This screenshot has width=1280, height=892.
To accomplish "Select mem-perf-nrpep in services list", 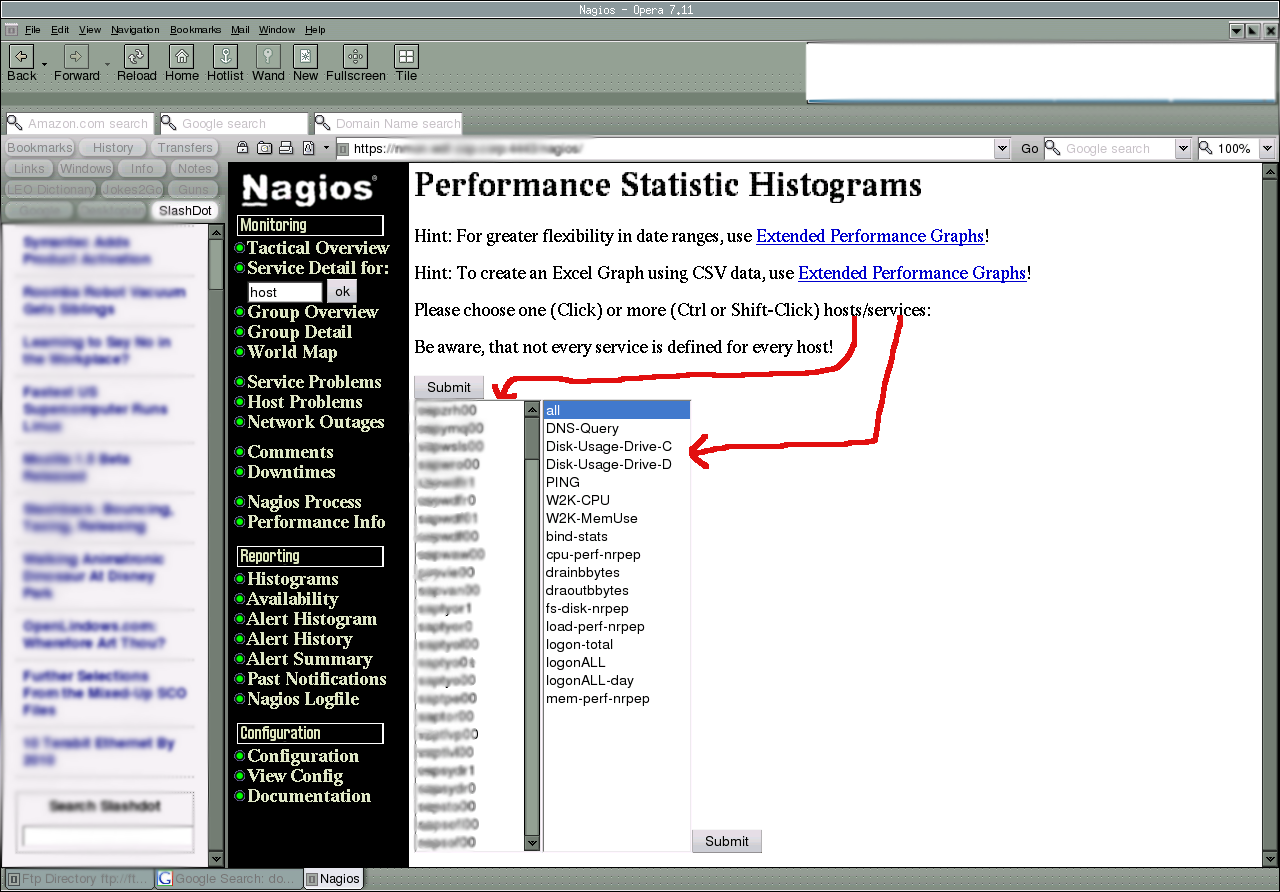I will click(616, 698).
